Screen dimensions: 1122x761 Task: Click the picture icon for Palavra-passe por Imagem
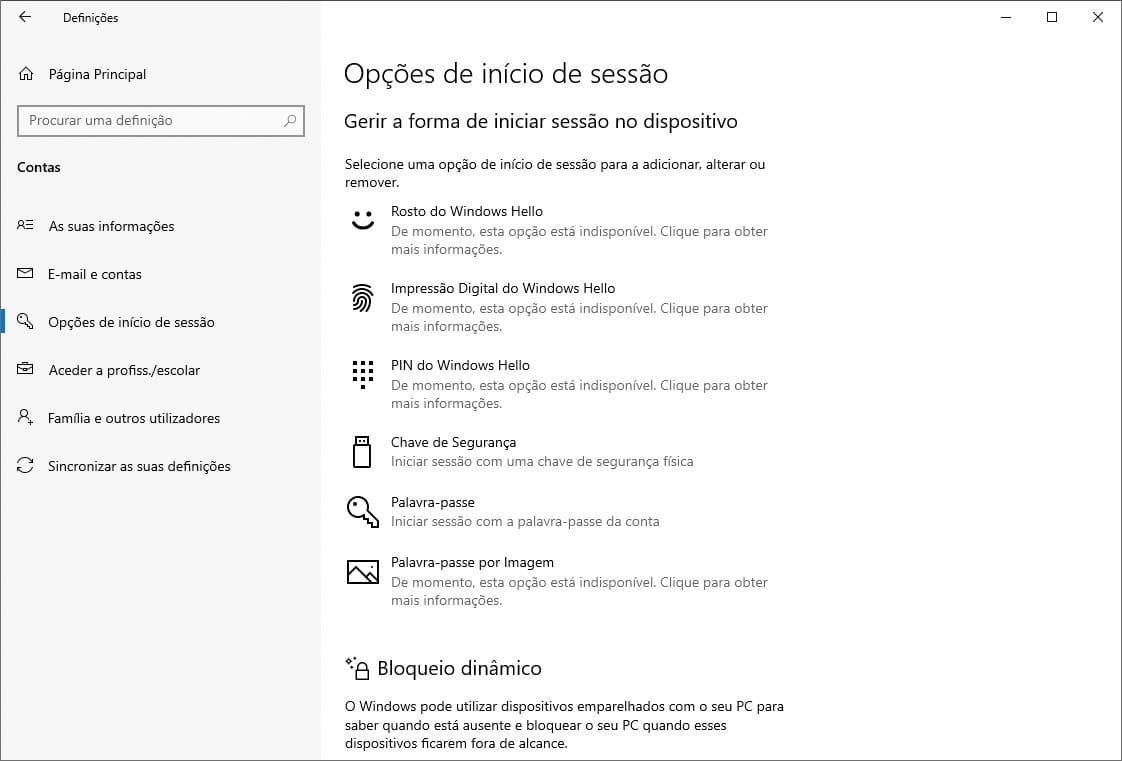pyautogui.click(x=363, y=572)
